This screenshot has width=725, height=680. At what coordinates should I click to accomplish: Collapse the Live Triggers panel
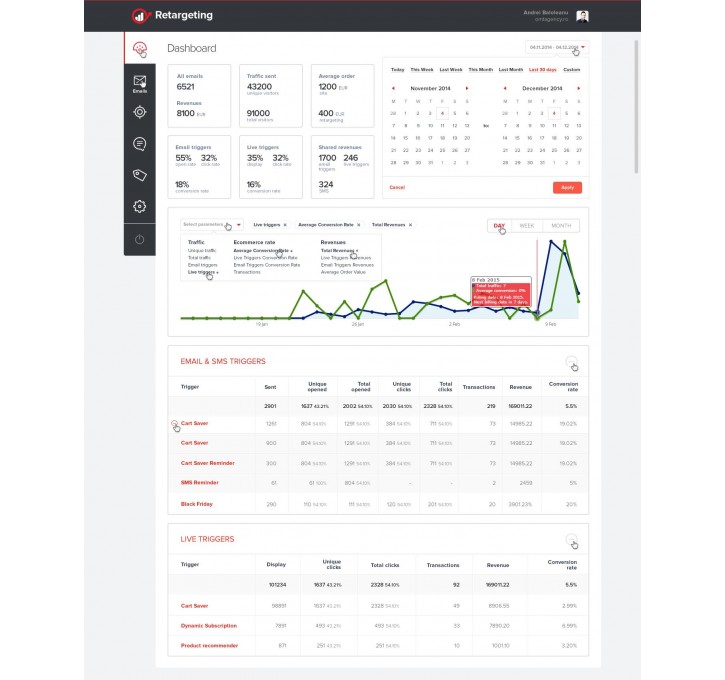point(571,539)
